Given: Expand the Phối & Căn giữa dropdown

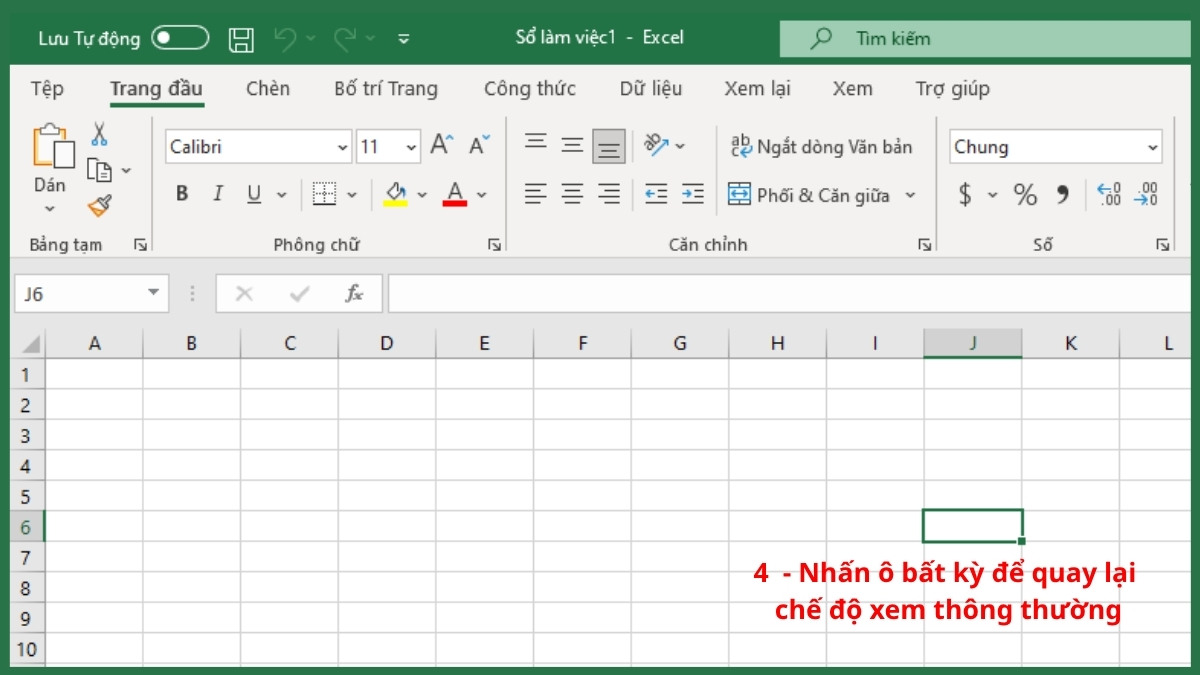Looking at the screenshot, I should click(912, 195).
